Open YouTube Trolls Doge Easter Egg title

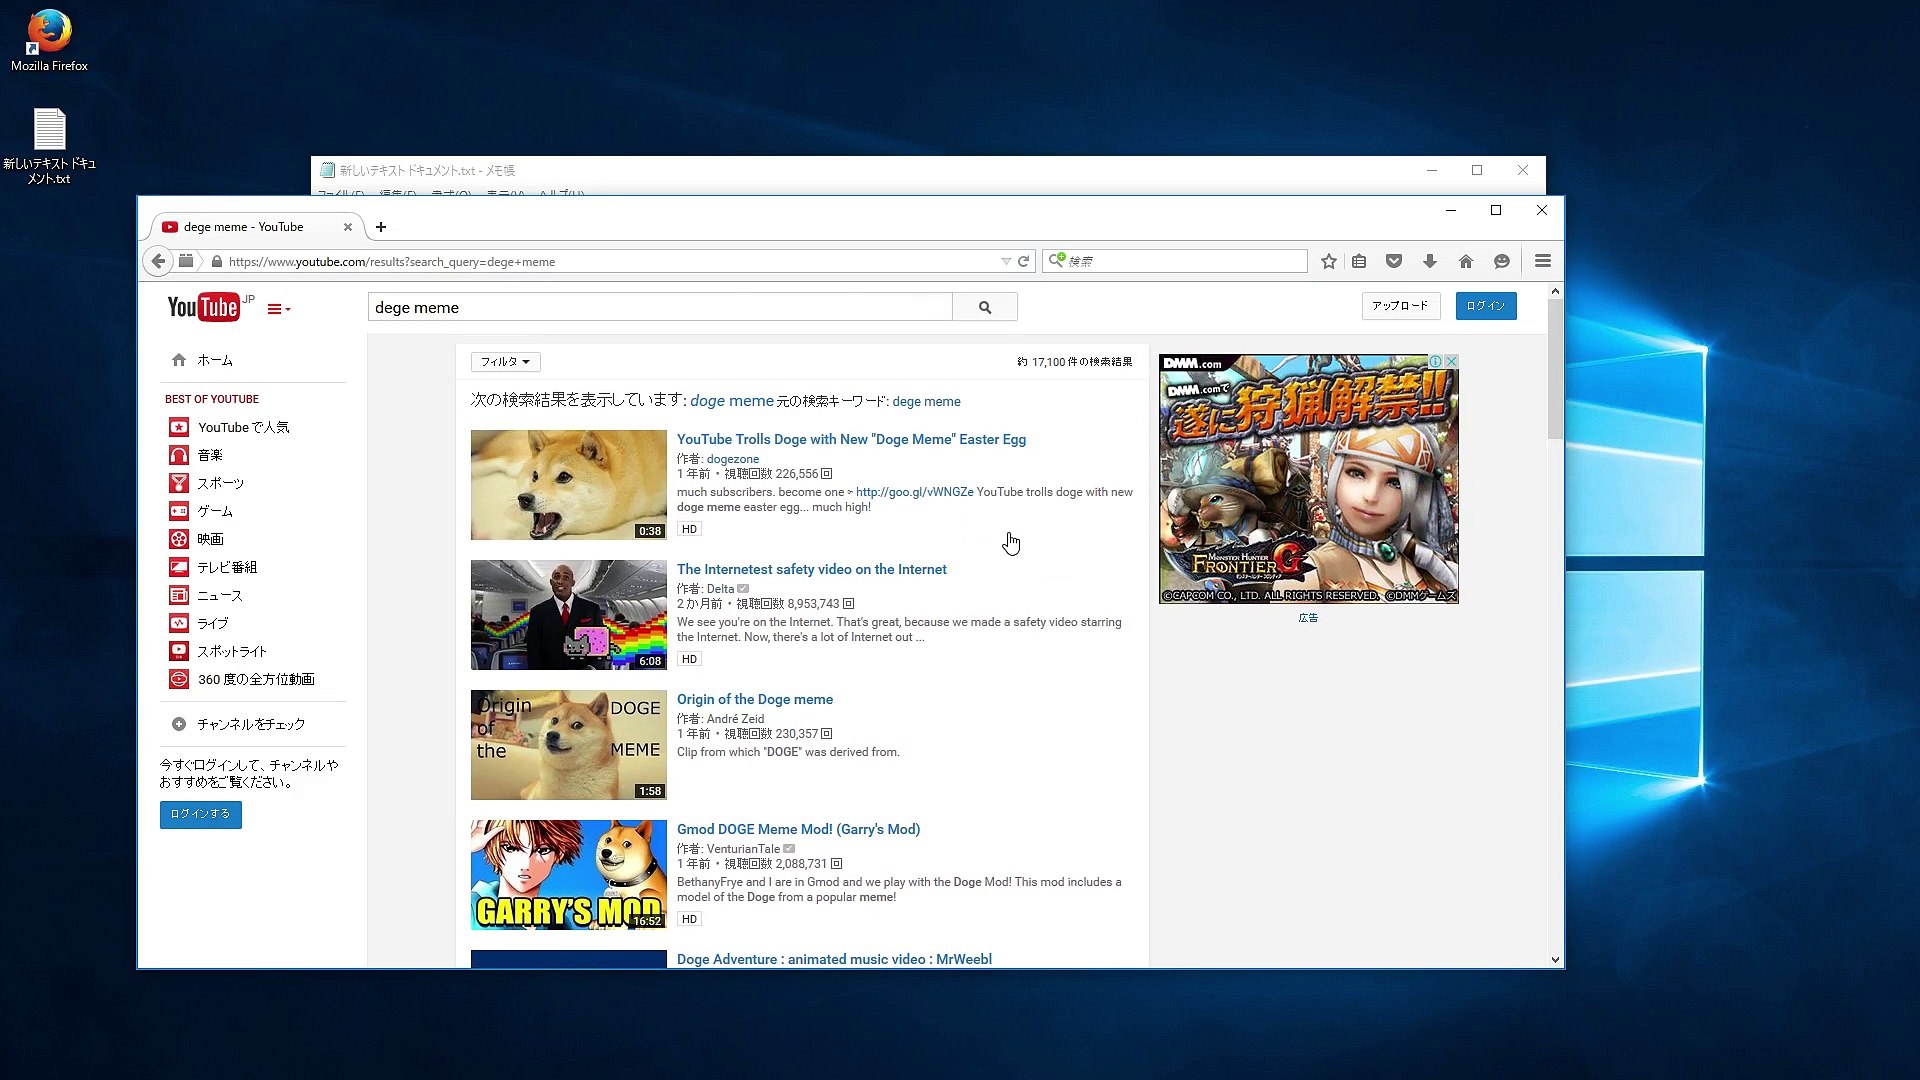[851, 439]
